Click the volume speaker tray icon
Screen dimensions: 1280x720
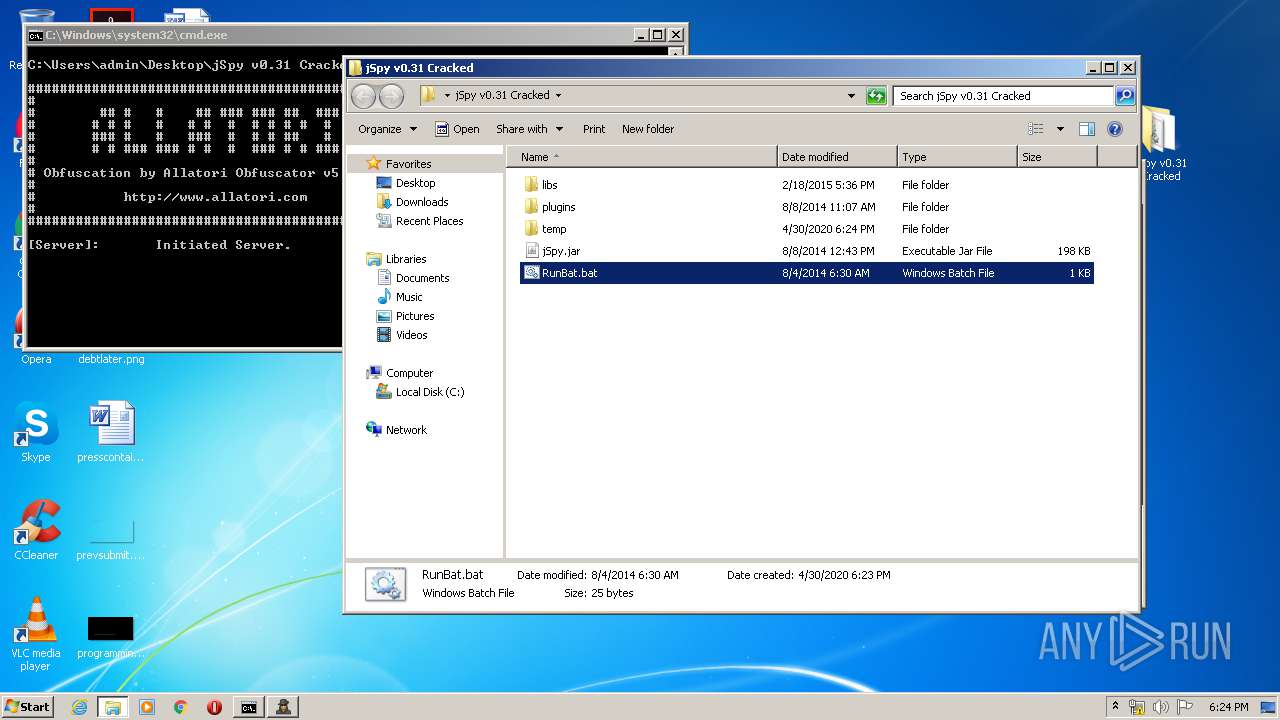point(1161,707)
